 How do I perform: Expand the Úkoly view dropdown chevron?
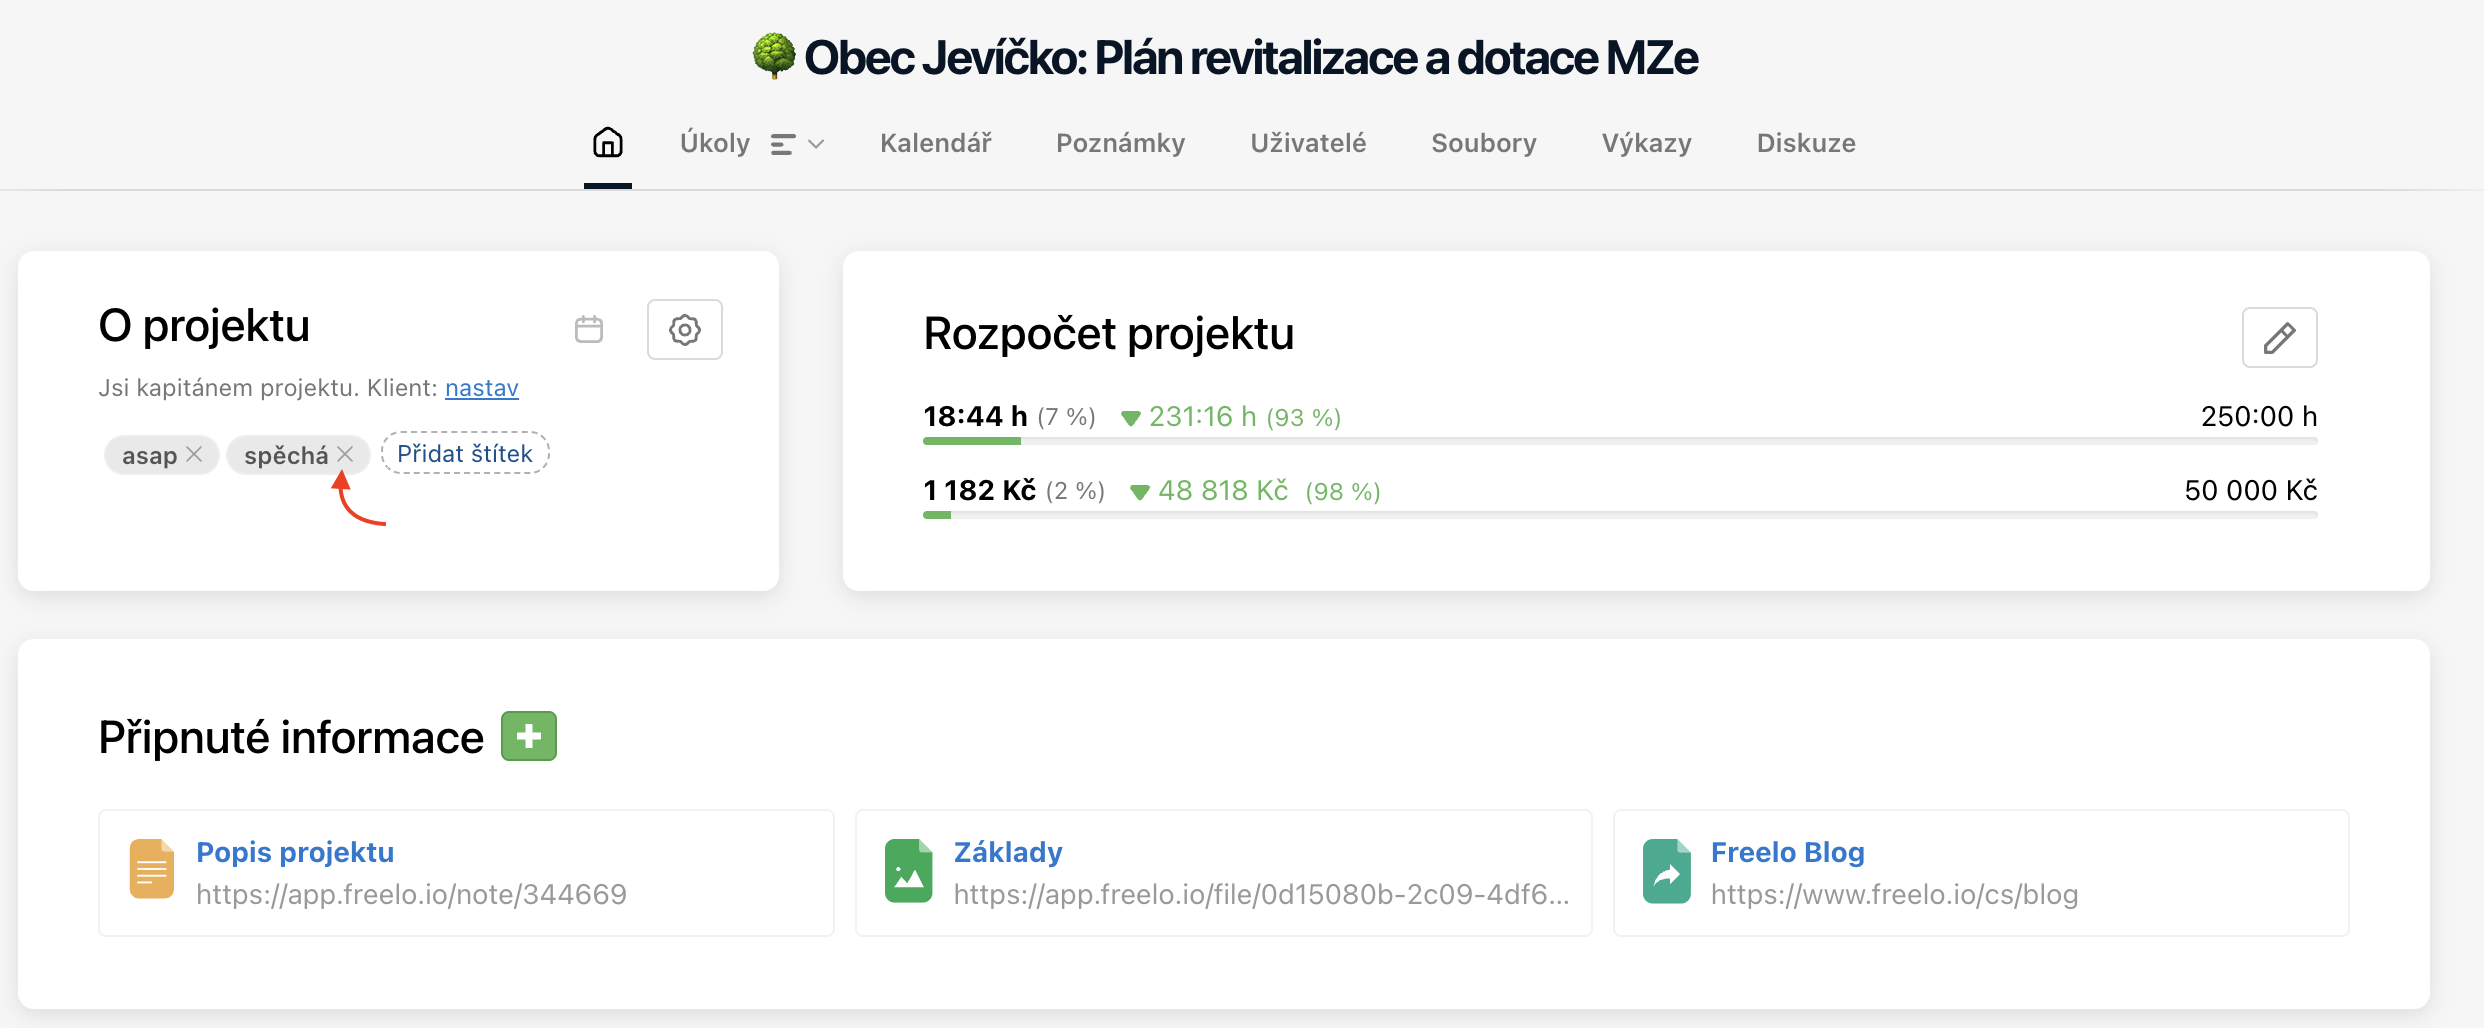[x=816, y=144]
